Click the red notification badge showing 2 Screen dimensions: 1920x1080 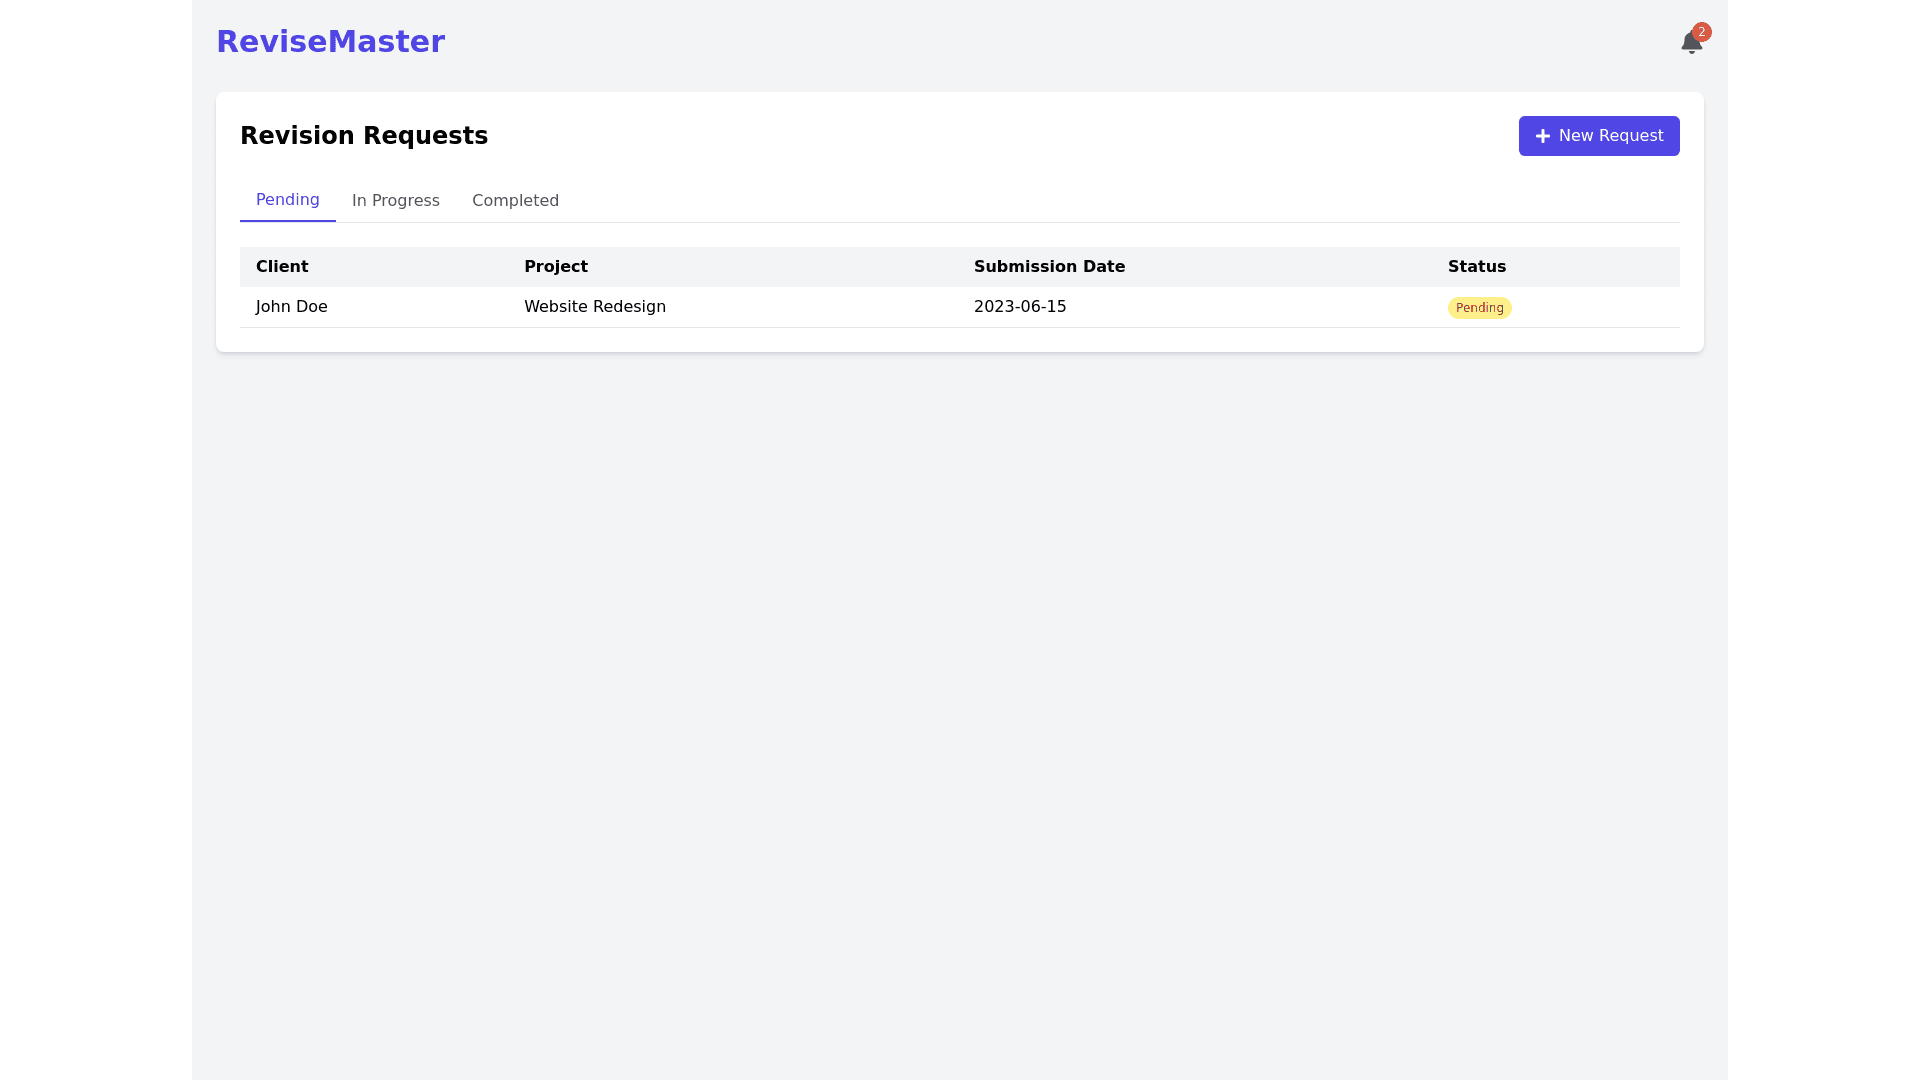pyautogui.click(x=1701, y=31)
